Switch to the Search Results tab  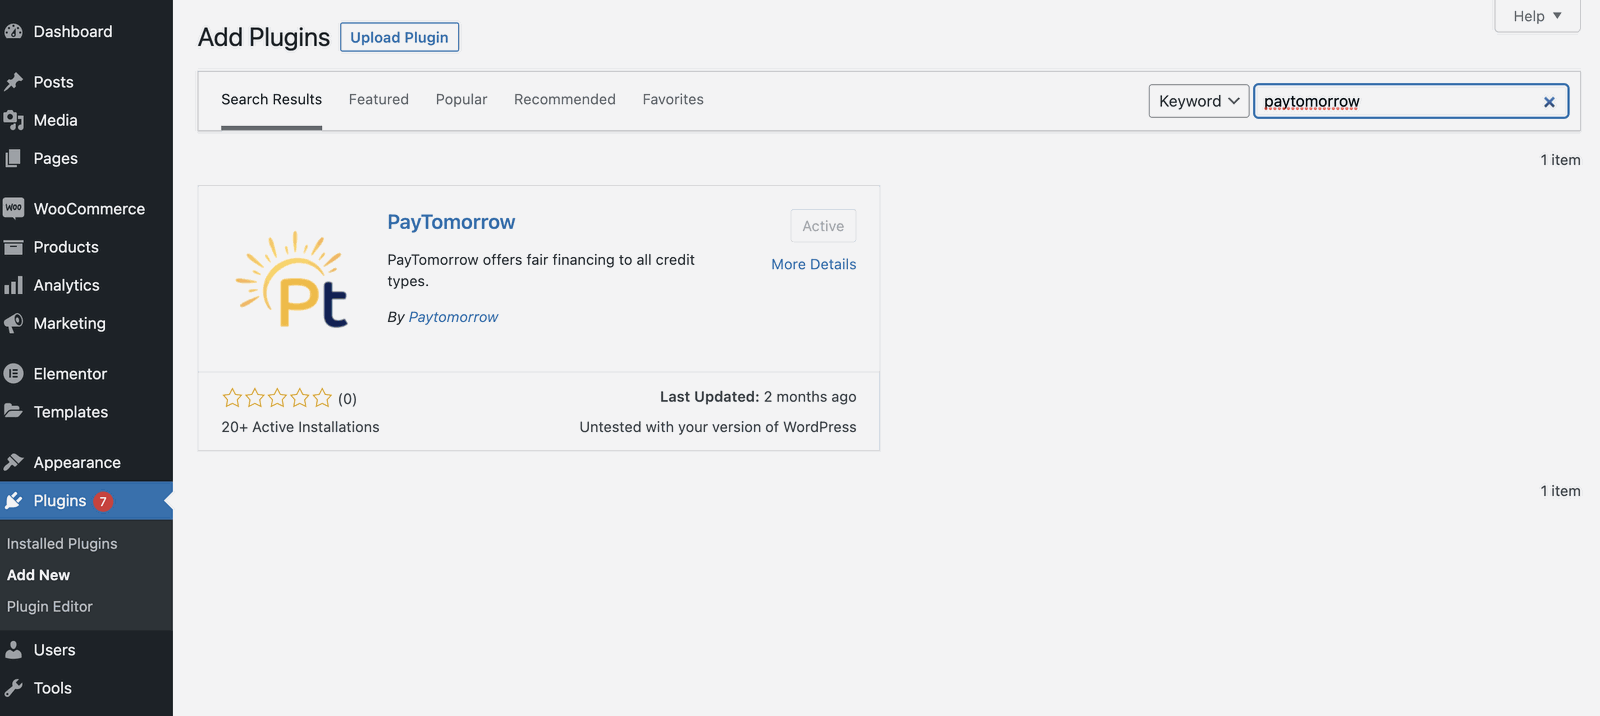point(271,99)
